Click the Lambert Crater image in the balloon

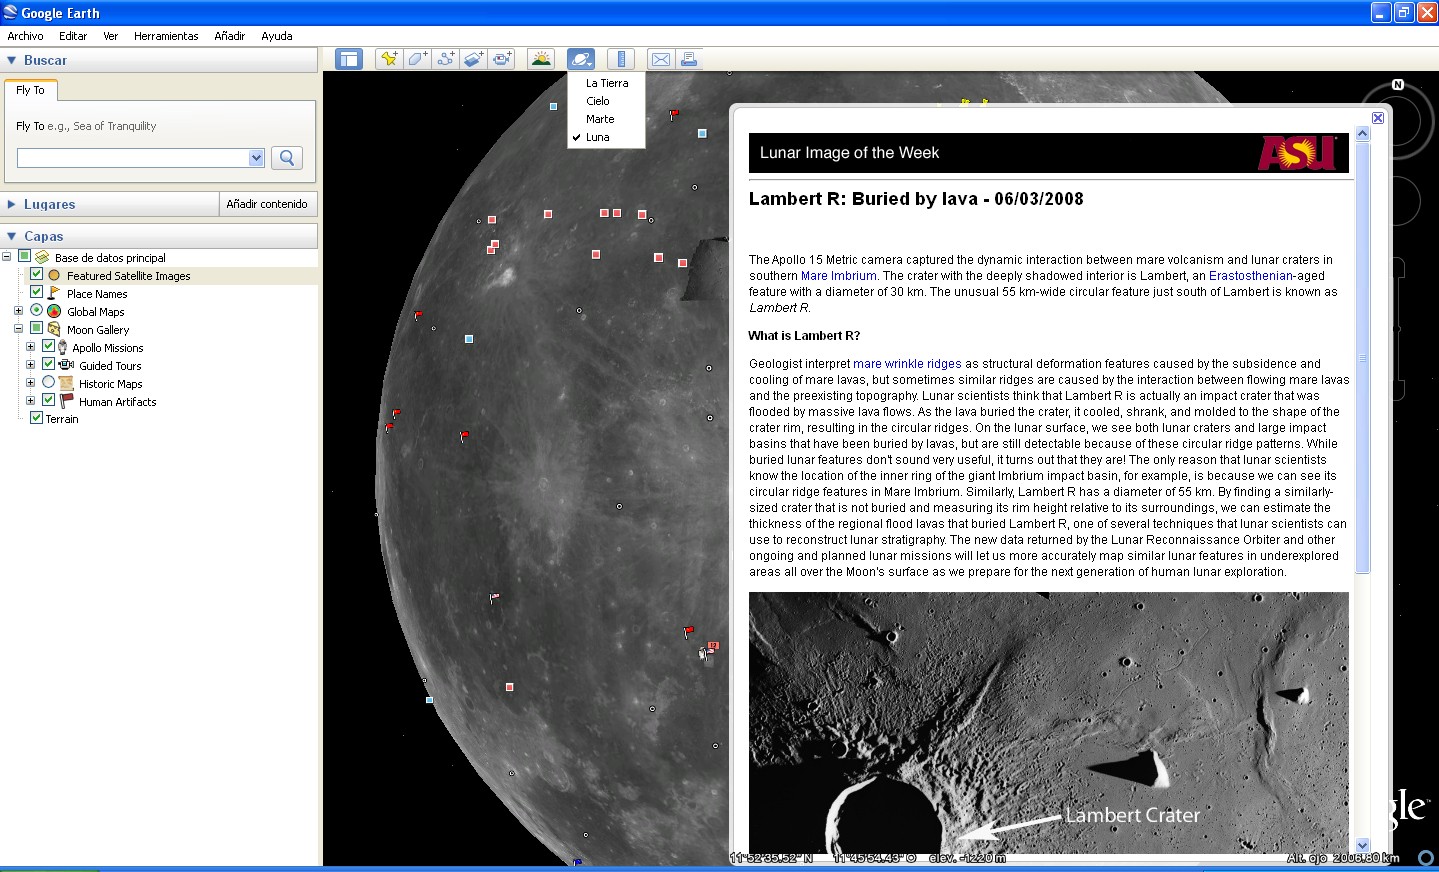click(1049, 722)
